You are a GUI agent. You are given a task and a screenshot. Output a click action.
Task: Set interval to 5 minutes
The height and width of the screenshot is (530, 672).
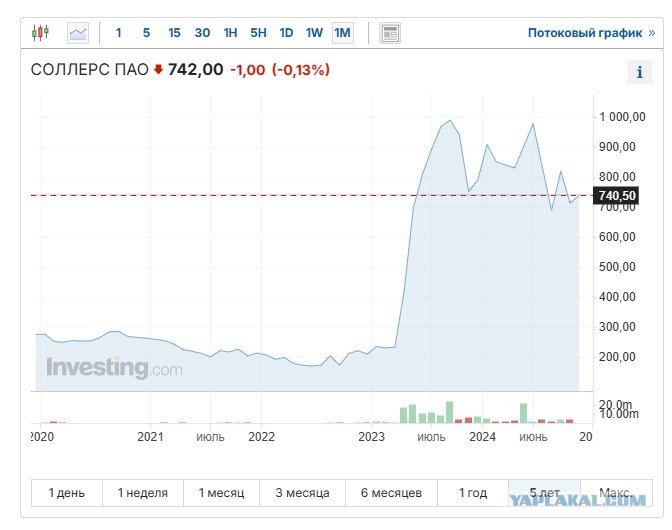pos(146,33)
